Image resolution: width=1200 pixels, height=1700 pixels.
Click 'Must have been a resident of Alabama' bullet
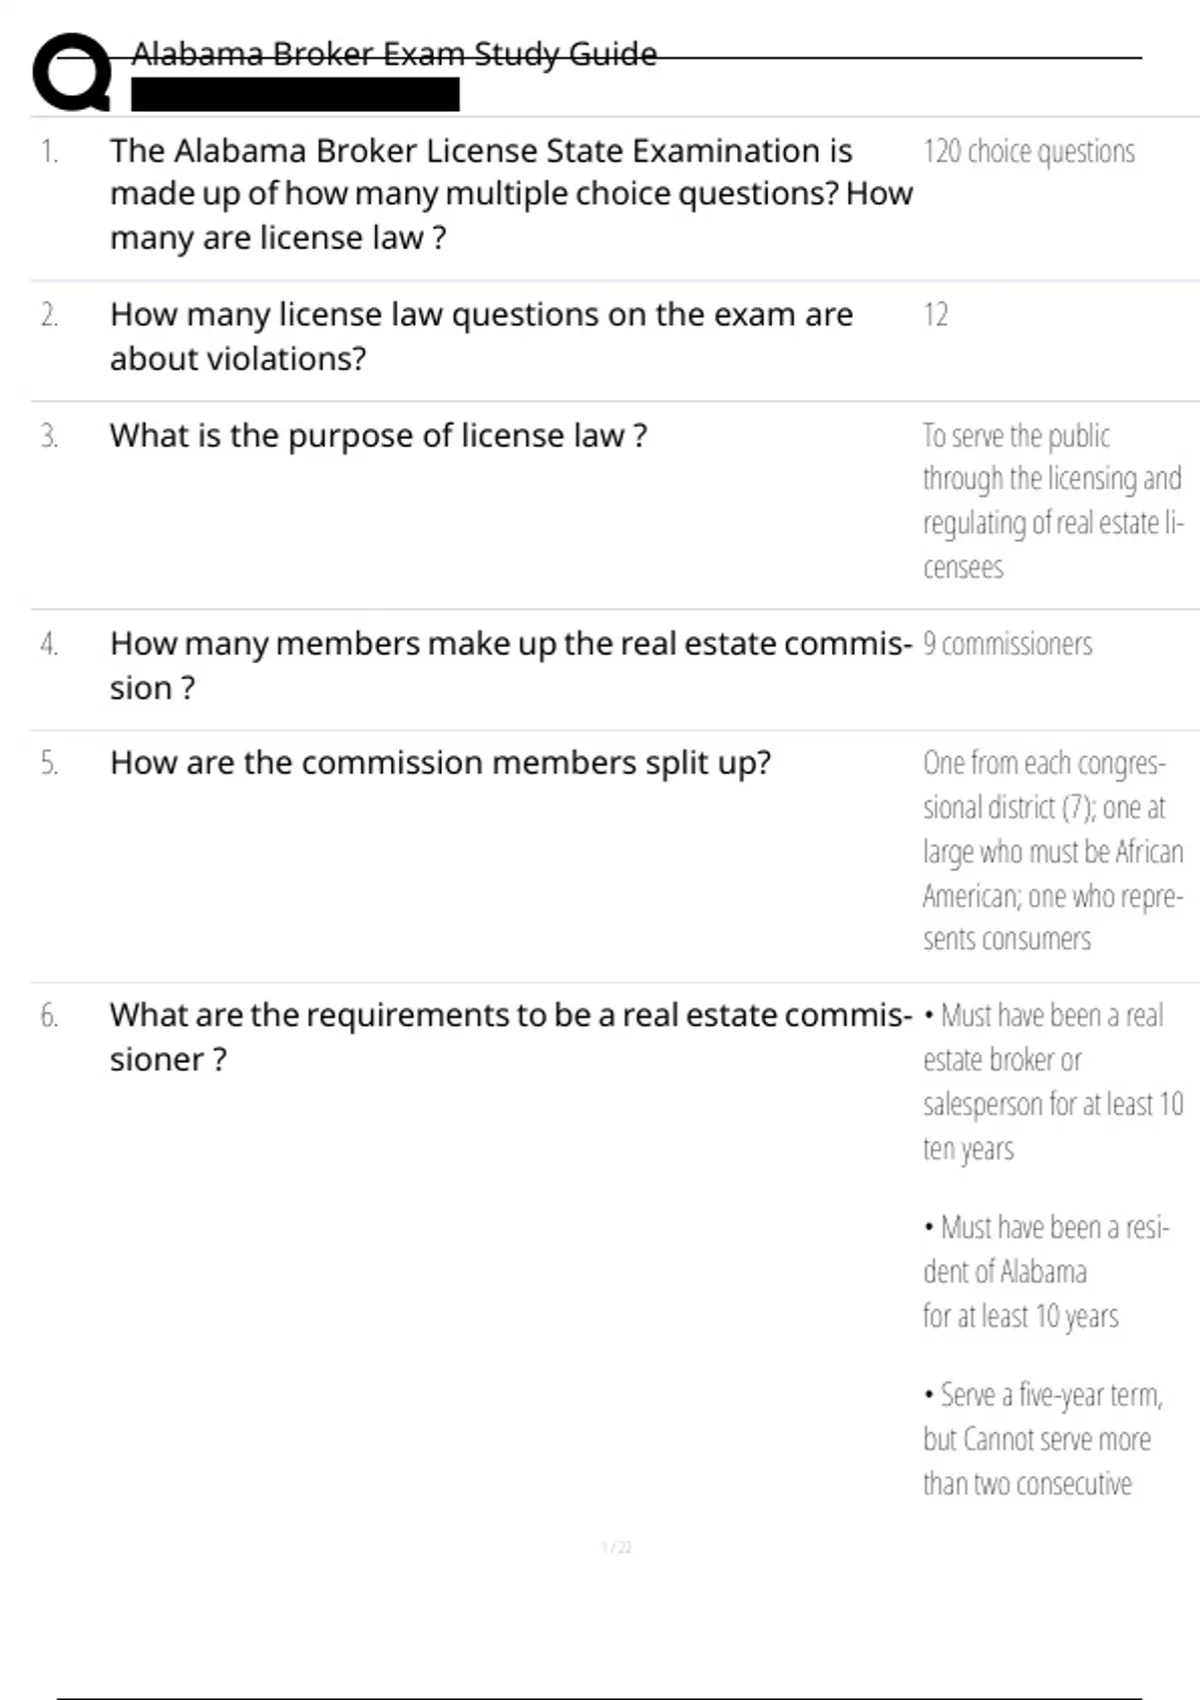pos(1046,1271)
